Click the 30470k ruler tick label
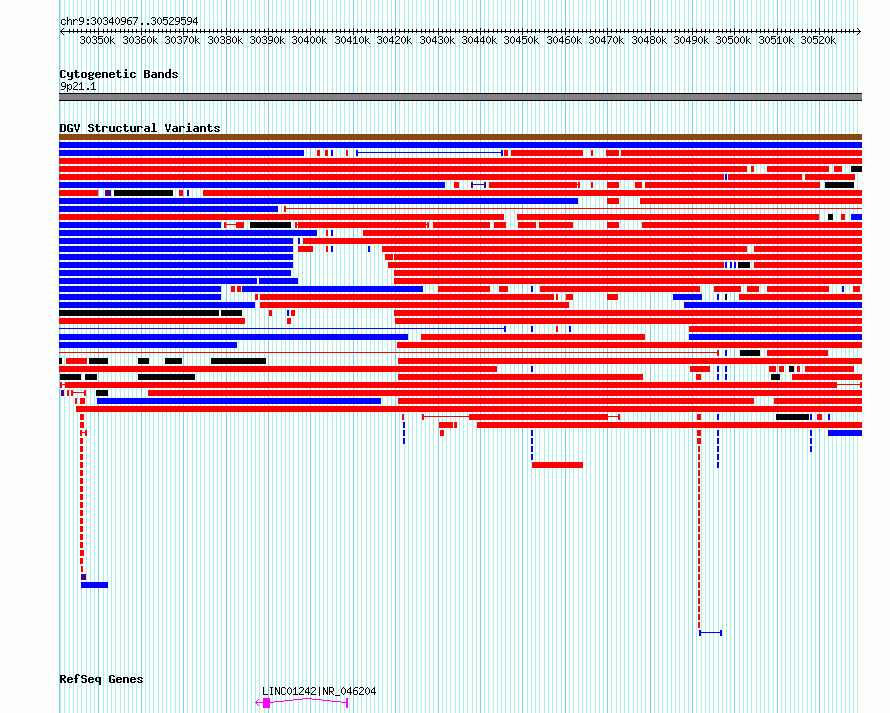Image resolution: width=890 pixels, height=713 pixels. [606, 40]
